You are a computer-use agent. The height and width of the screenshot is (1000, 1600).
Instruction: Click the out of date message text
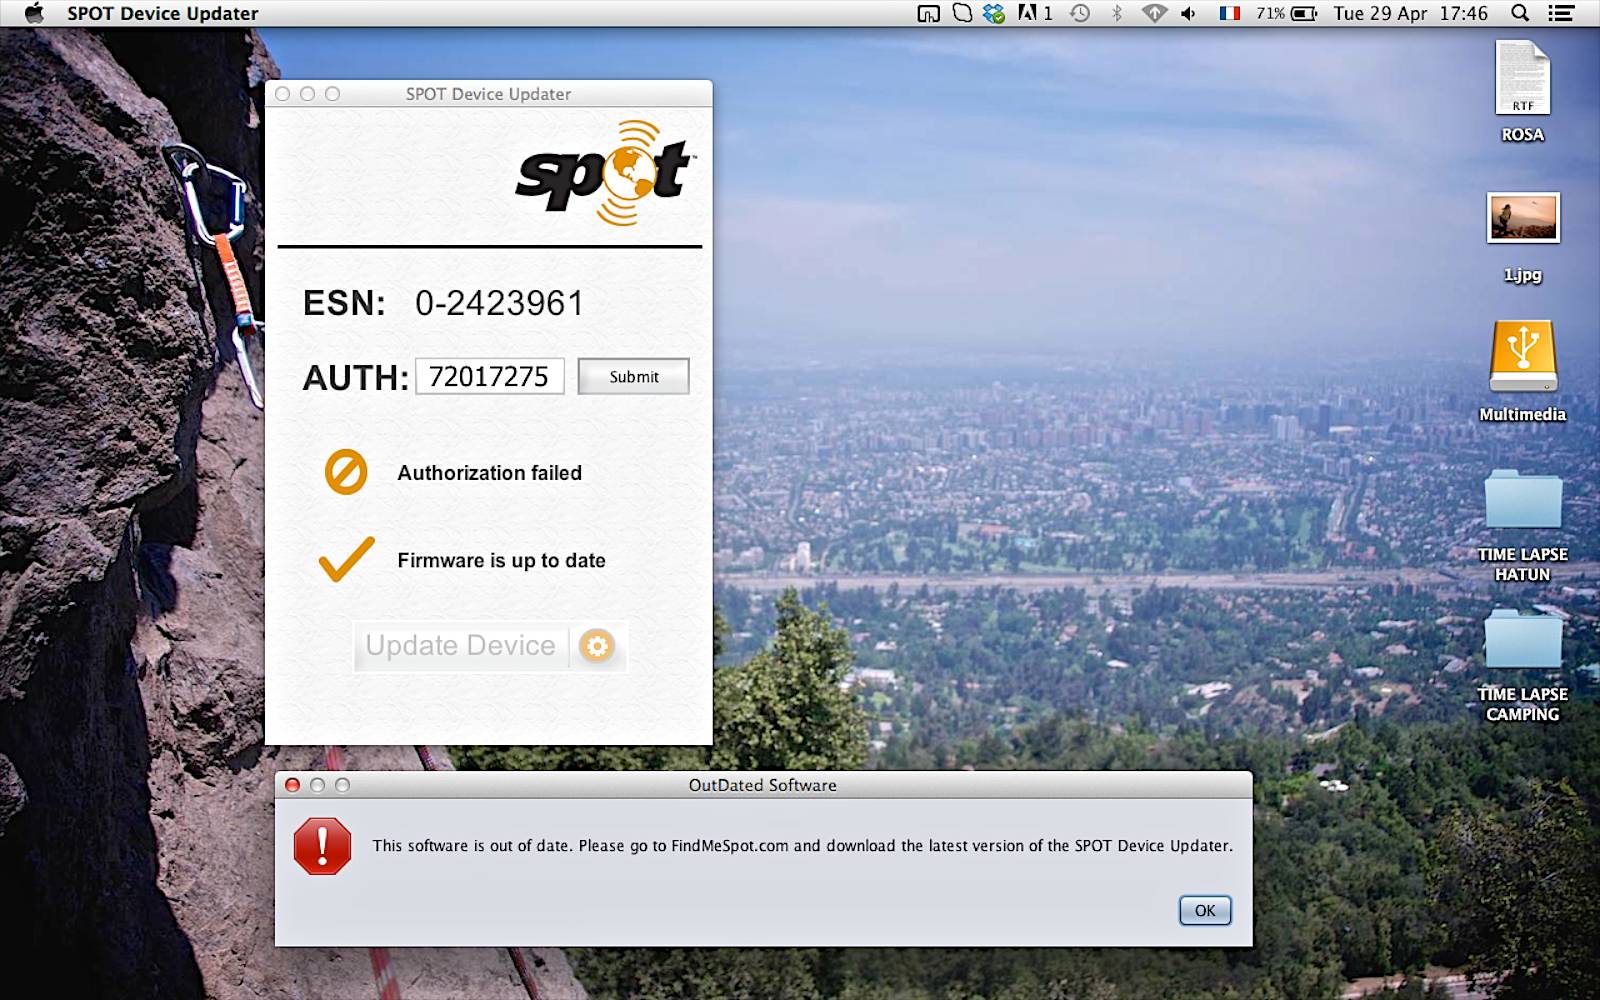tap(803, 846)
